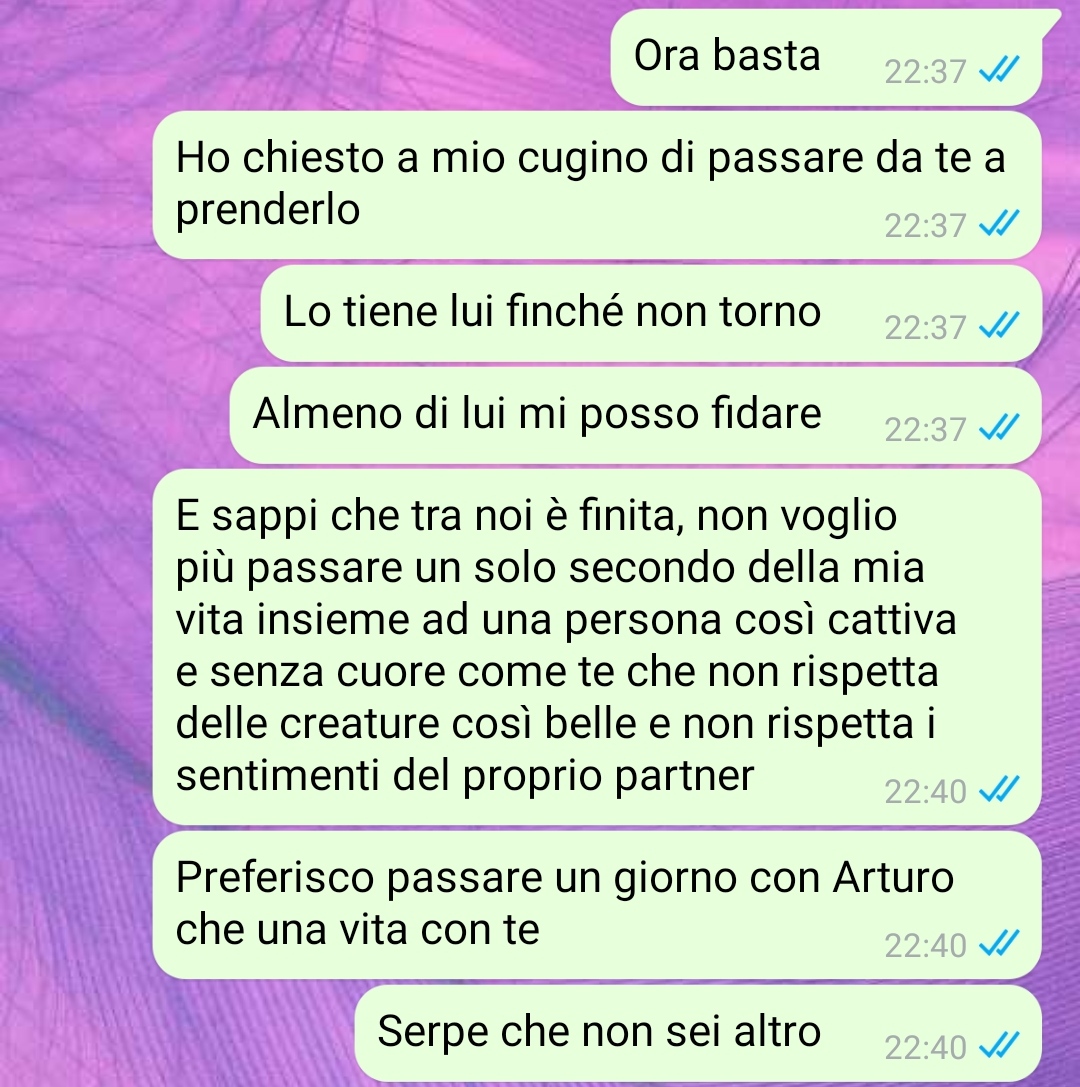Tap blue ticks on 'Serpe che non sei altro'
Screen dimensions: 1080x1087
[x=999, y=1045]
